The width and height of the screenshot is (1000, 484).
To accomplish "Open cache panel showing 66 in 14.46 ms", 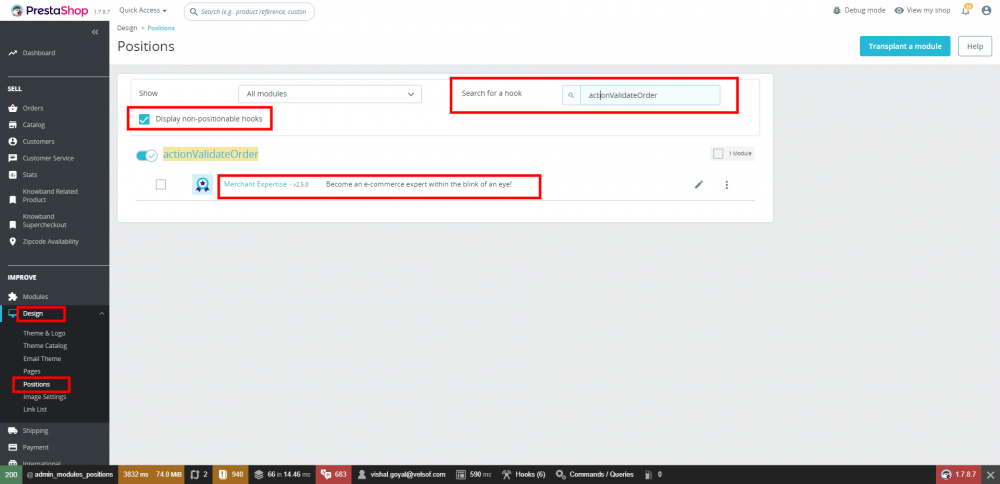I will pos(282,474).
